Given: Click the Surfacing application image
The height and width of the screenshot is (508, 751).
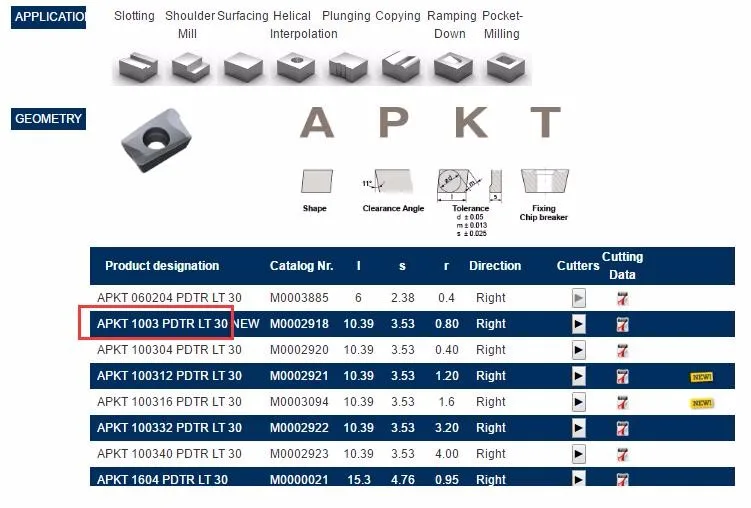Looking at the screenshot, I should pos(243,67).
